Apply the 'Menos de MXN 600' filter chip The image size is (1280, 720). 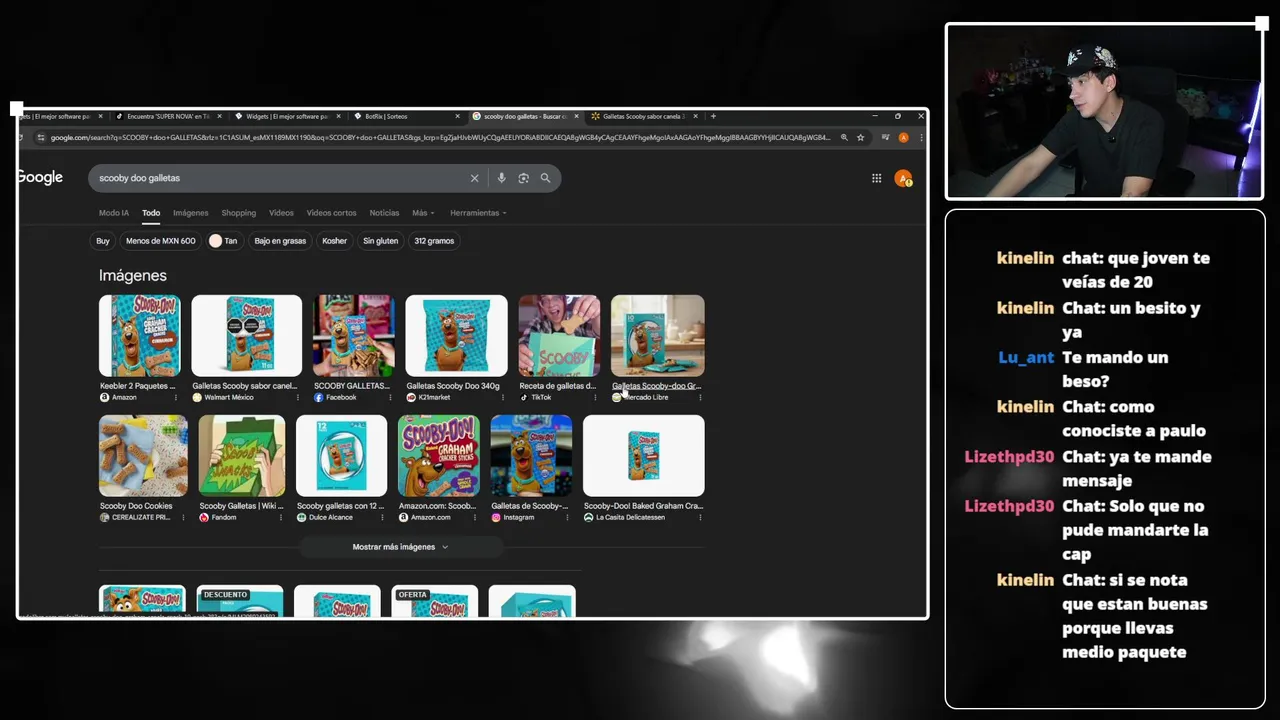tap(161, 241)
